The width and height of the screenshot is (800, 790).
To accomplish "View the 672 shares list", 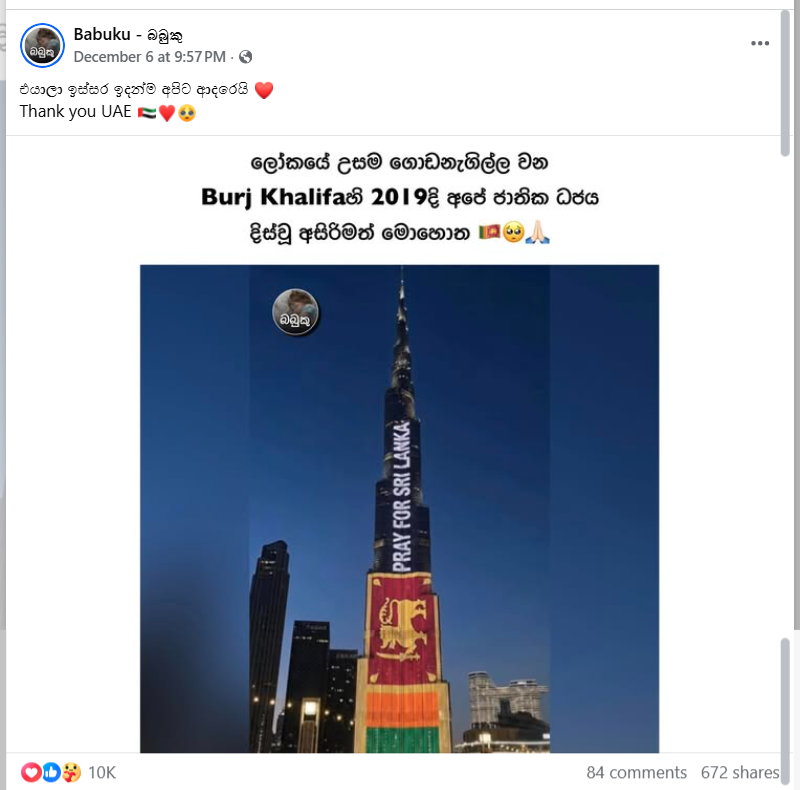I will 740,772.
